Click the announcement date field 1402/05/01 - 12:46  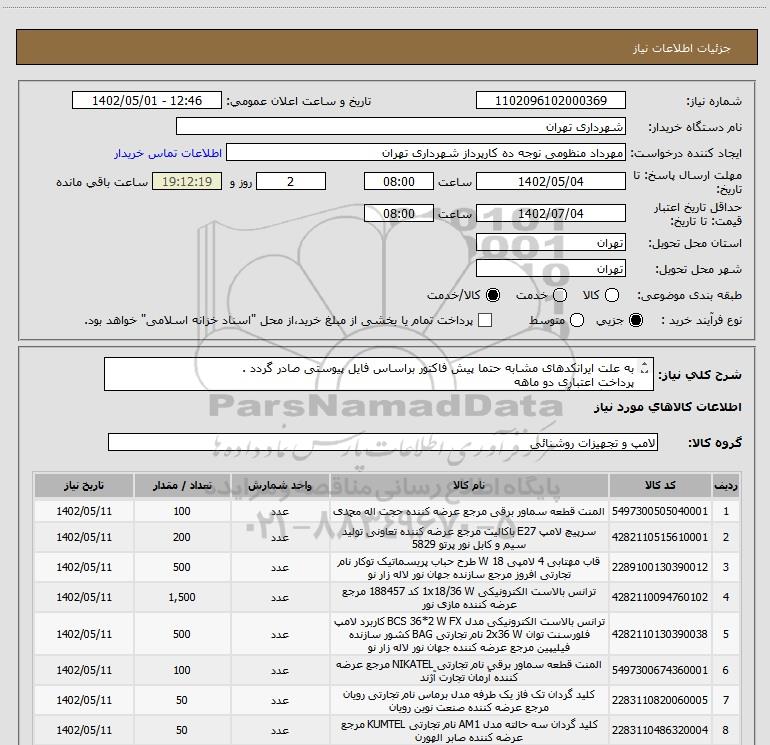tap(147, 100)
